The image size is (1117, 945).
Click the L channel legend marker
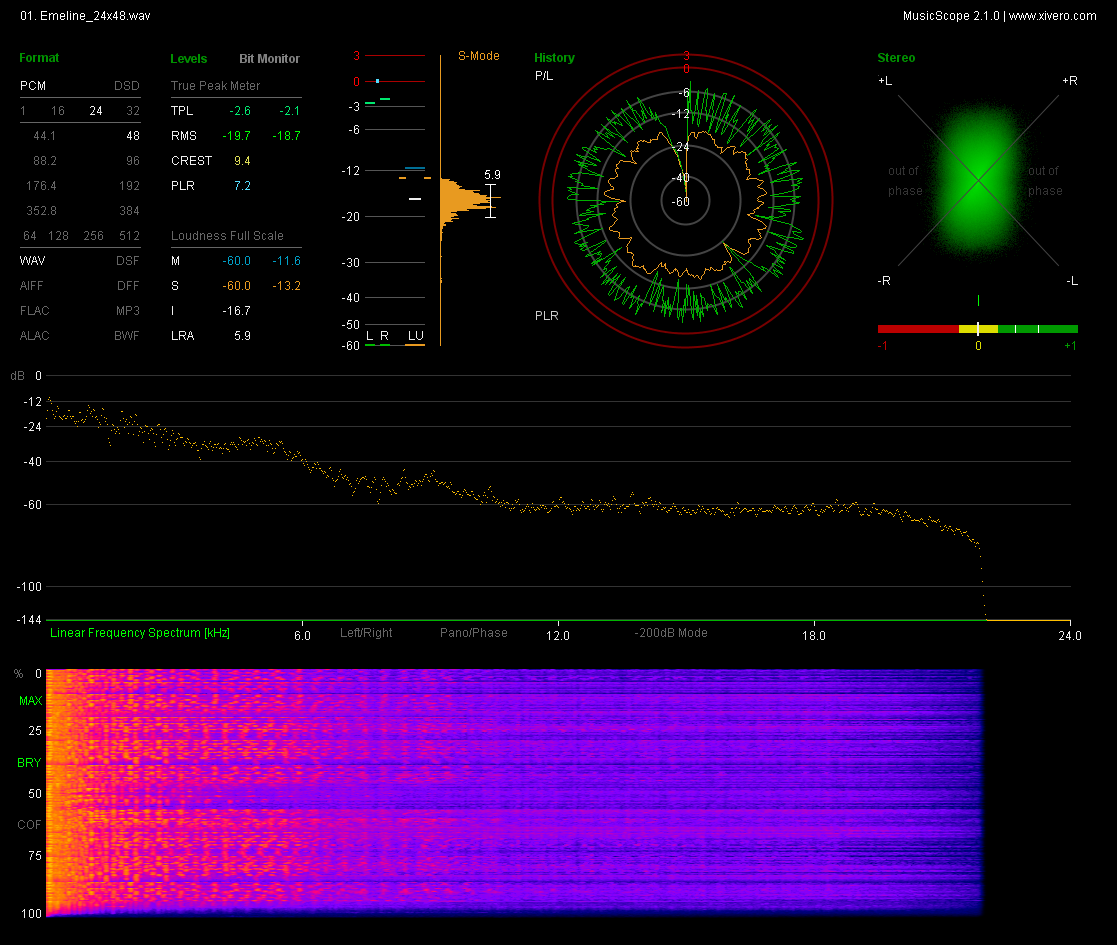[369, 336]
